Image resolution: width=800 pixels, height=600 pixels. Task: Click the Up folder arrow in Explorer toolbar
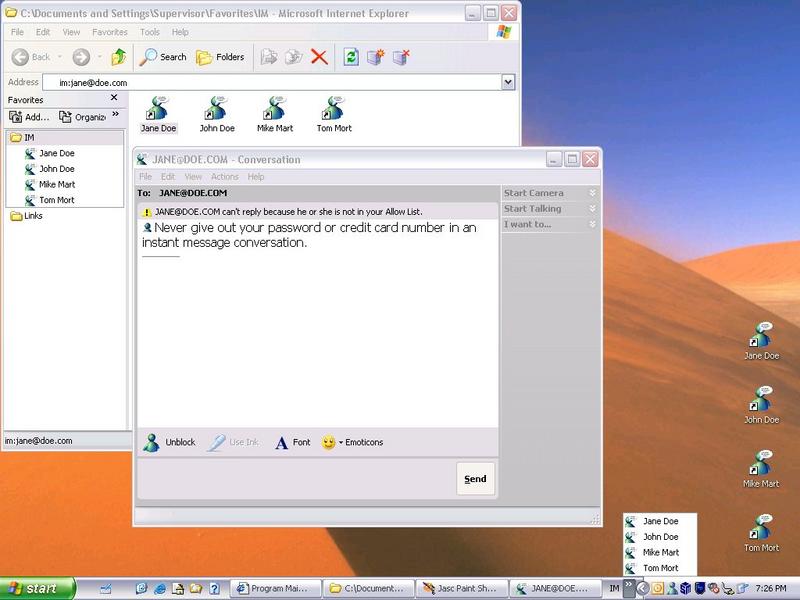119,57
